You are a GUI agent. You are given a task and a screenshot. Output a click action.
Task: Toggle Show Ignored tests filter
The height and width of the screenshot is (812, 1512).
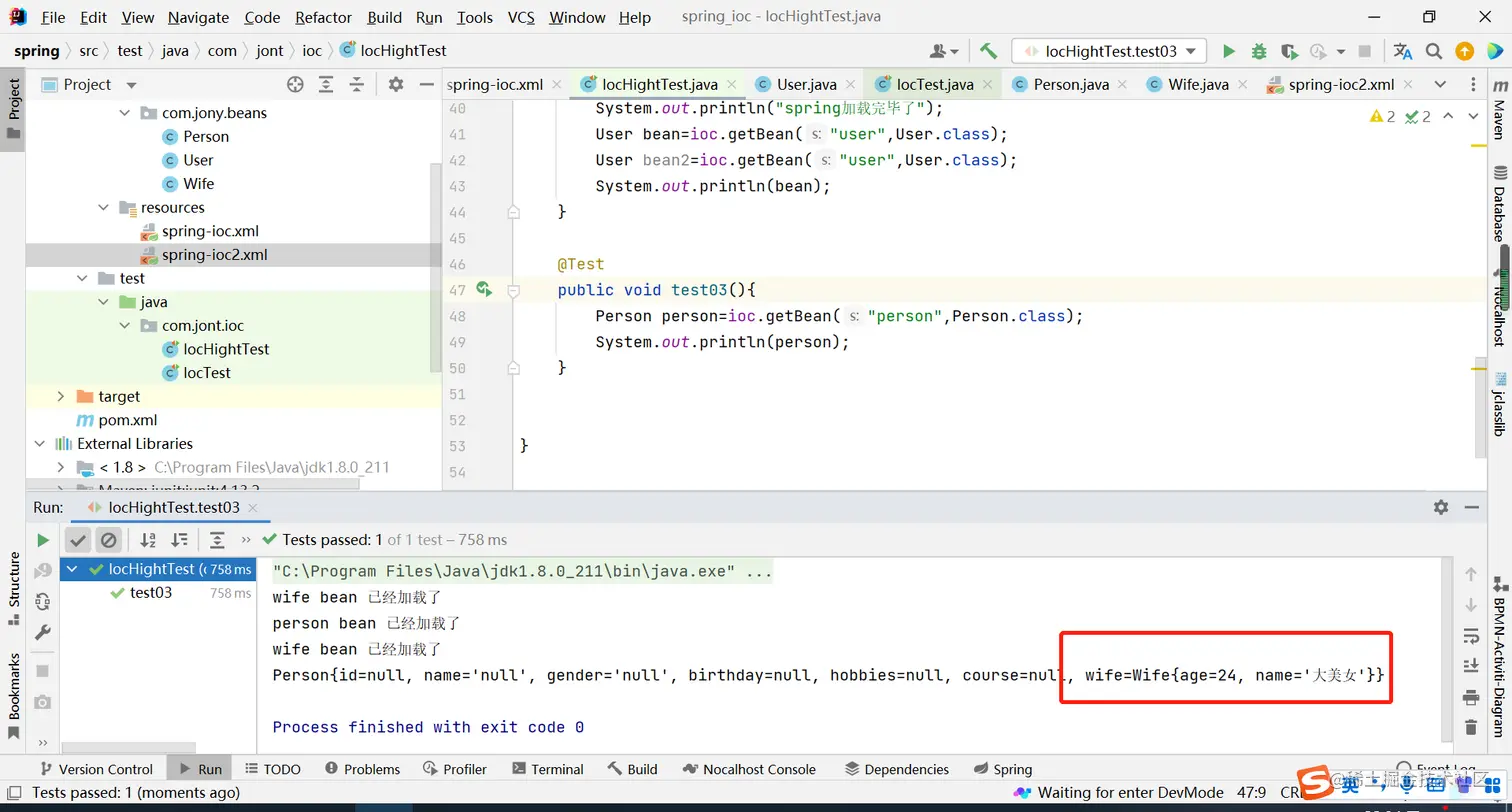pyautogui.click(x=108, y=540)
